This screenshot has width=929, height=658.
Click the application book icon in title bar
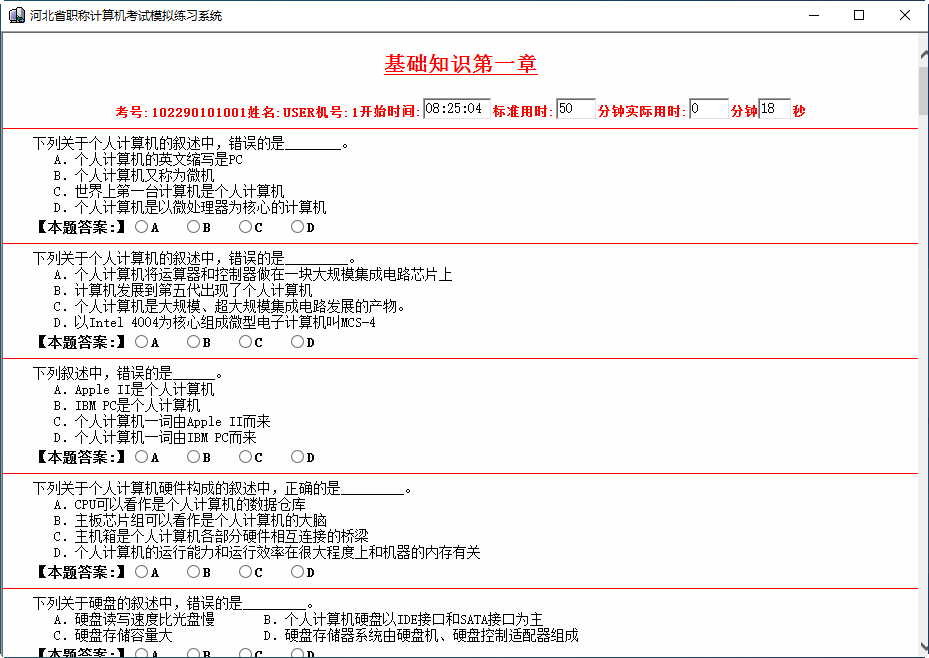click(17, 15)
